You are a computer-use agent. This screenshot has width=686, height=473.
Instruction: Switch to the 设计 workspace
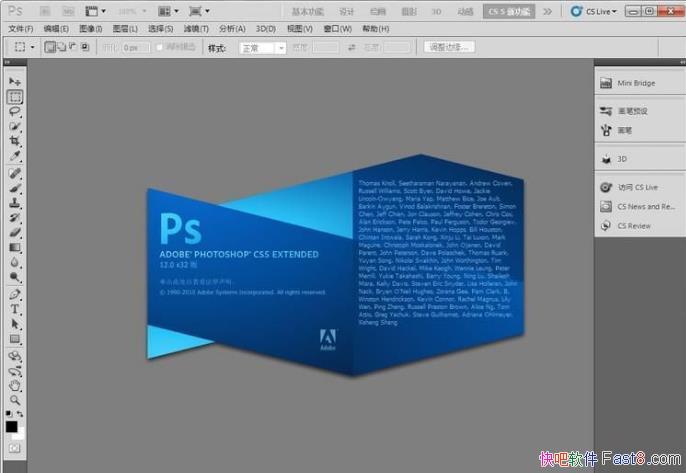(x=346, y=11)
